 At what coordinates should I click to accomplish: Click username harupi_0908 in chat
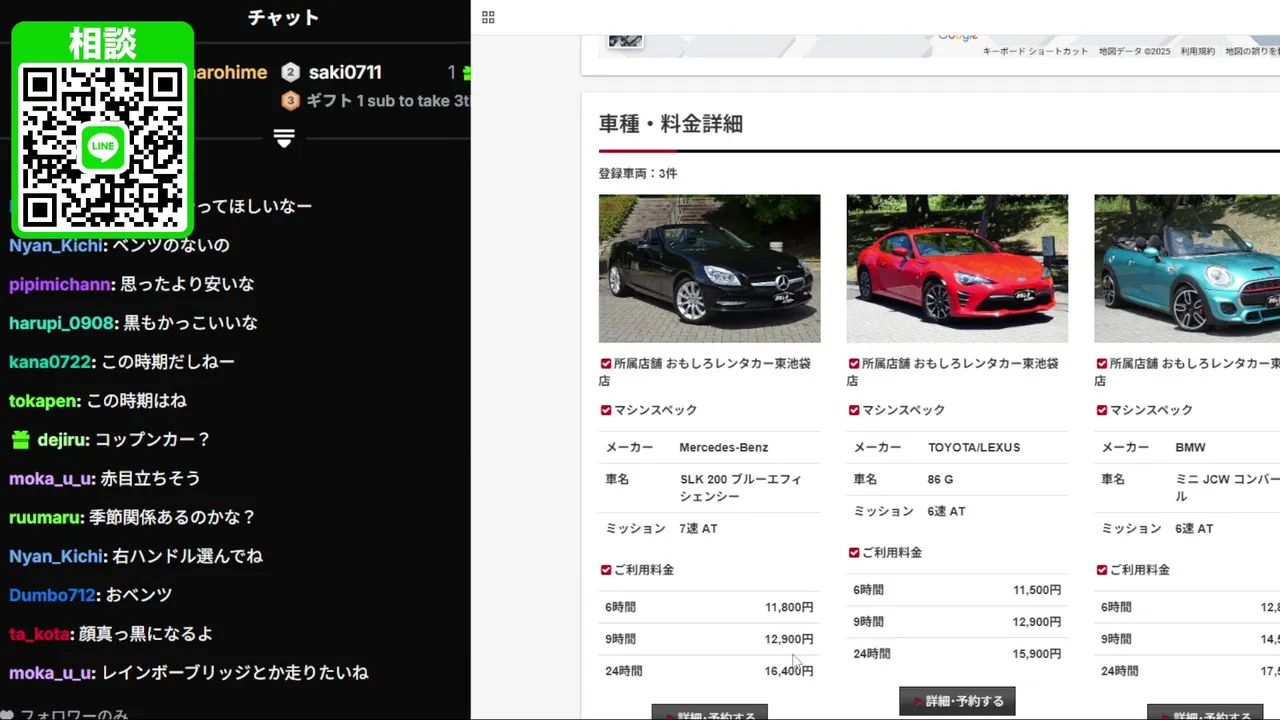coord(61,323)
